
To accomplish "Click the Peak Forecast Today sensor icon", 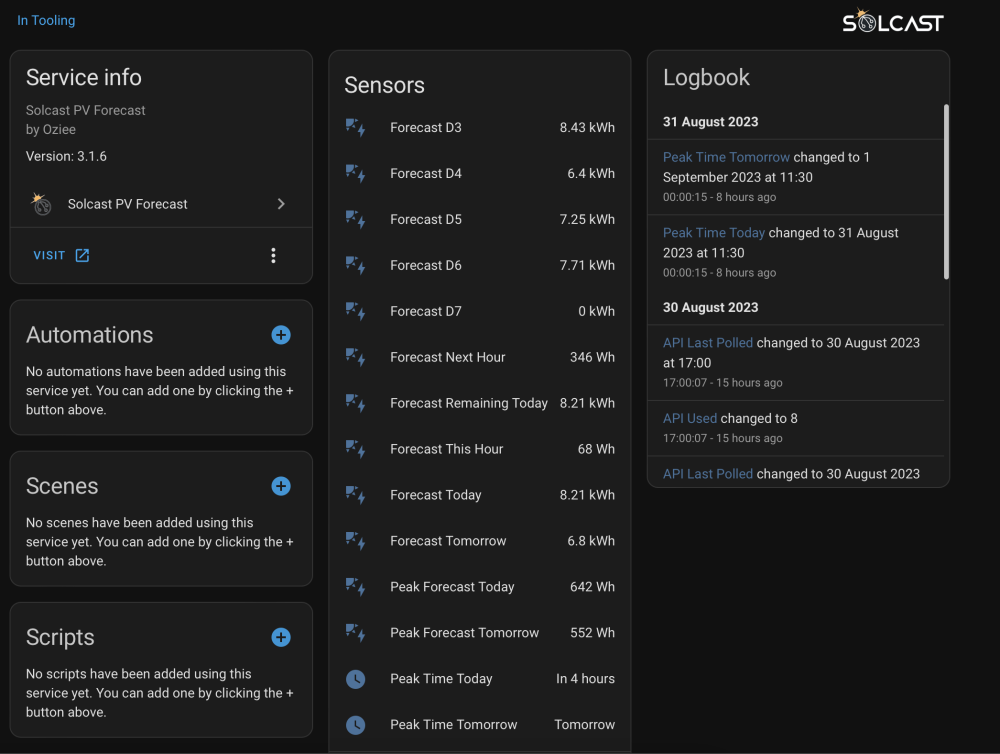I will [x=355, y=587].
